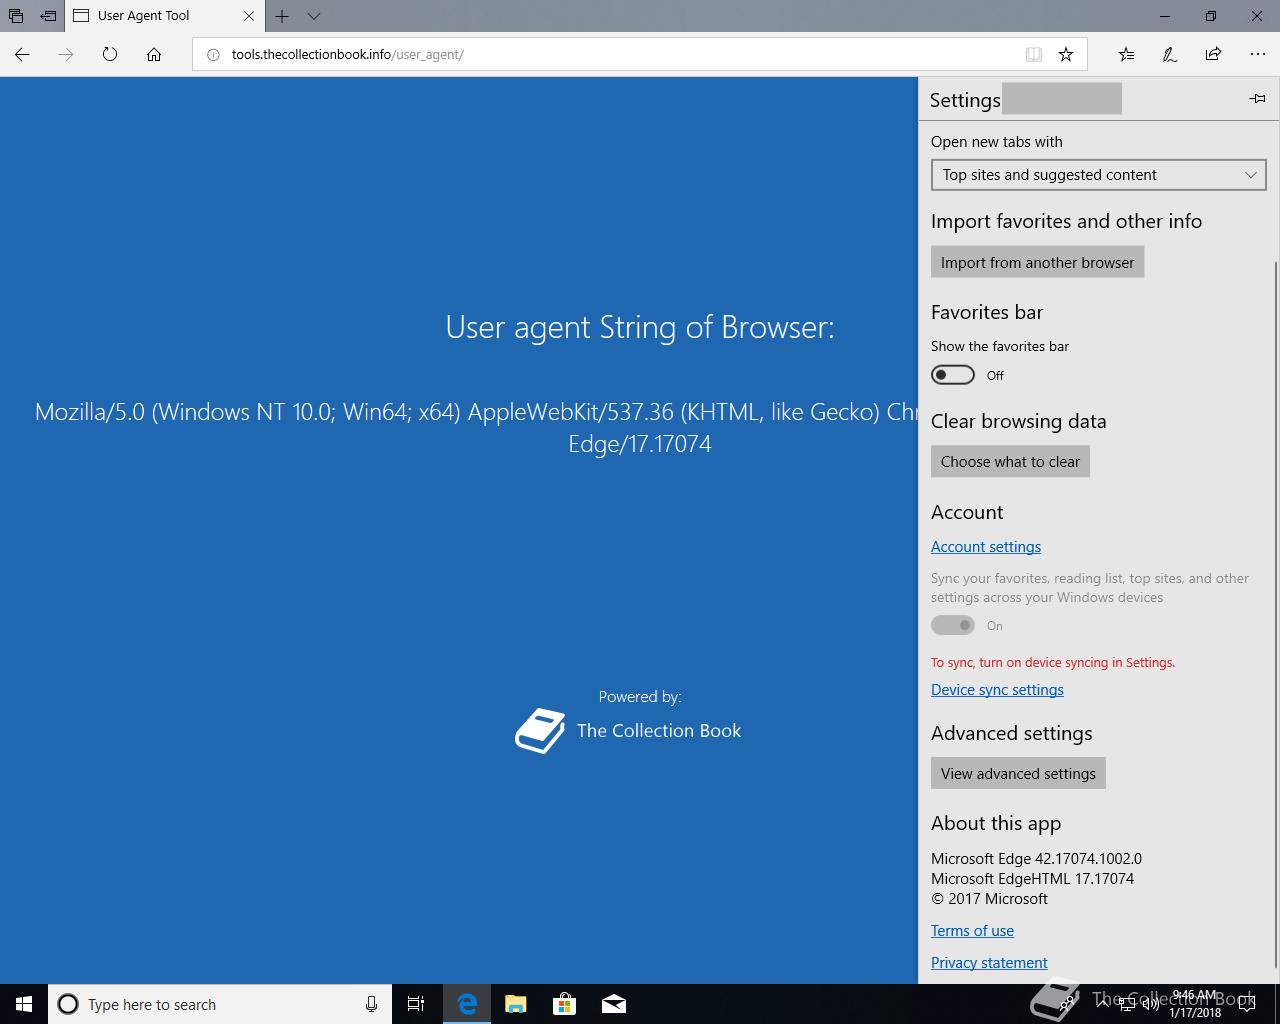Open File Explorer from taskbar
The width and height of the screenshot is (1280, 1024).
pos(516,1004)
